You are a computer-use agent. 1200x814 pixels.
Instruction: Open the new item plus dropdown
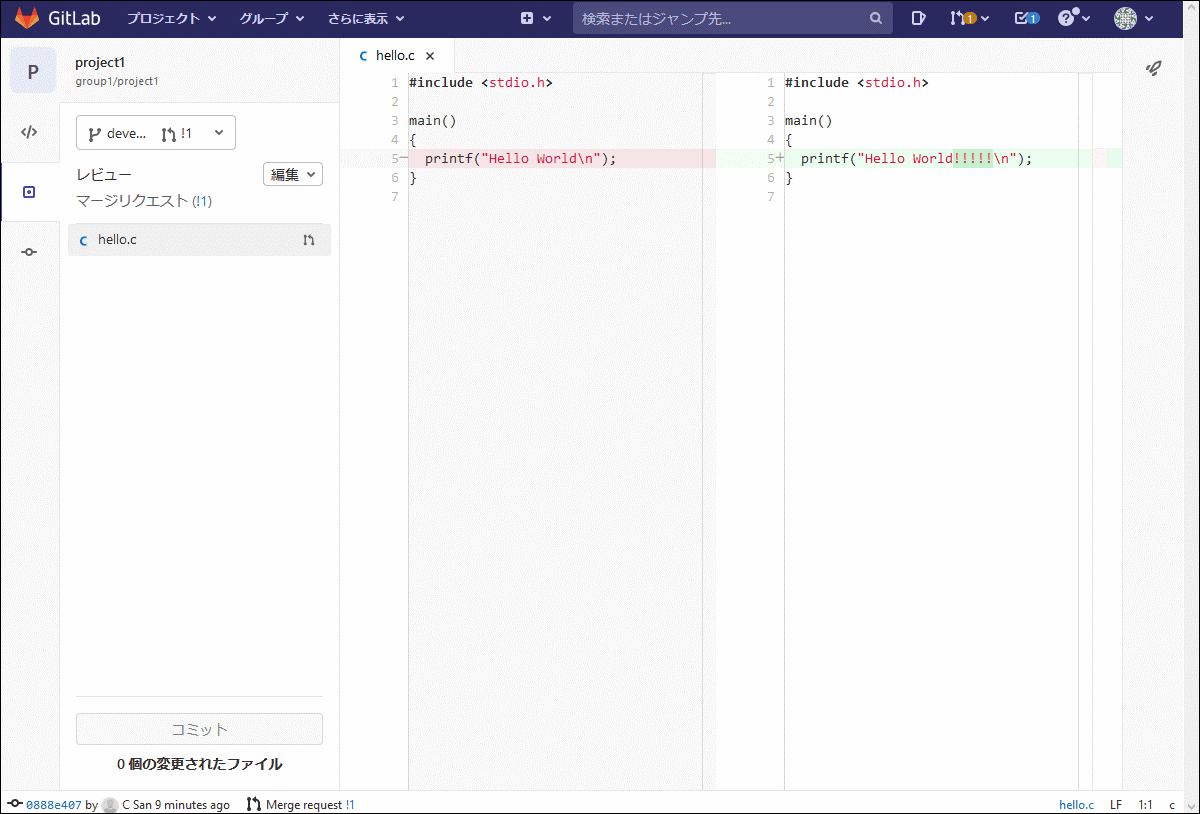(536, 18)
